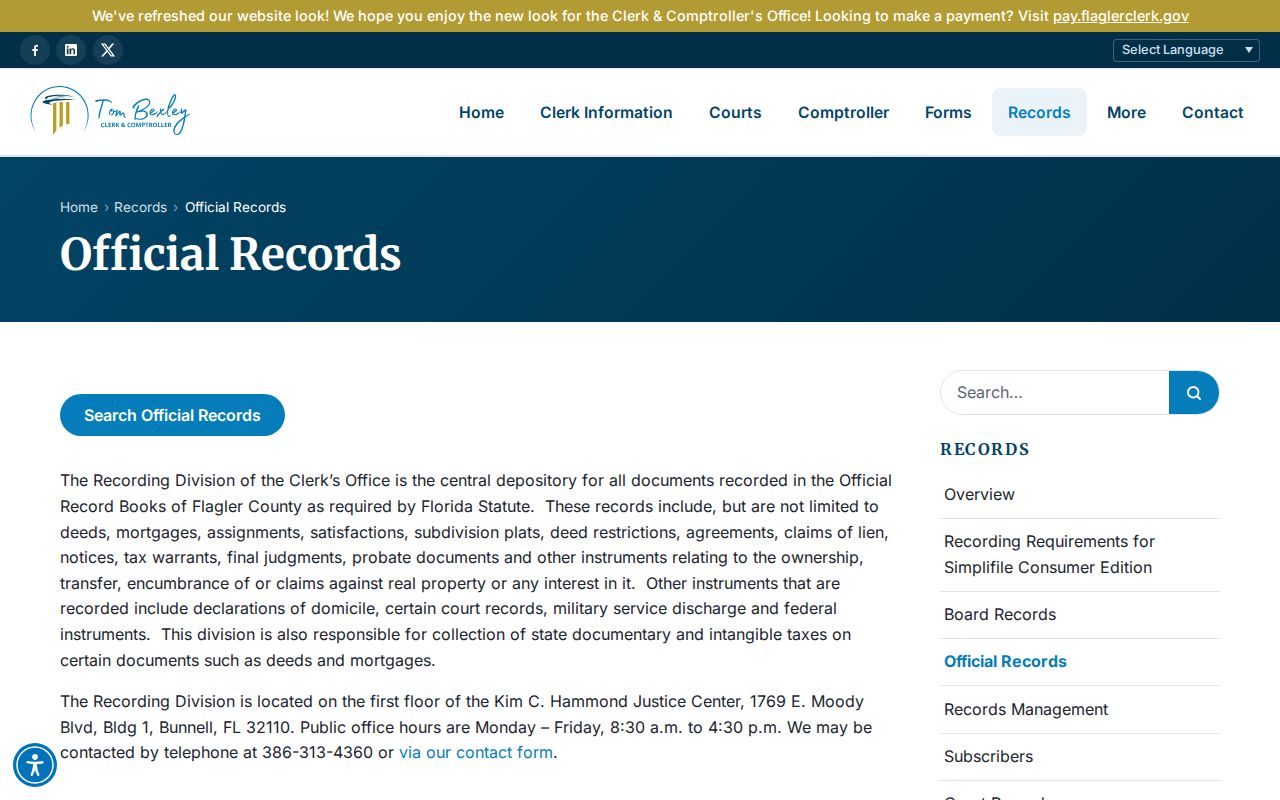The height and width of the screenshot is (800, 1280).
Task: Open the Clerk Information menu
Action: (606, 112)
